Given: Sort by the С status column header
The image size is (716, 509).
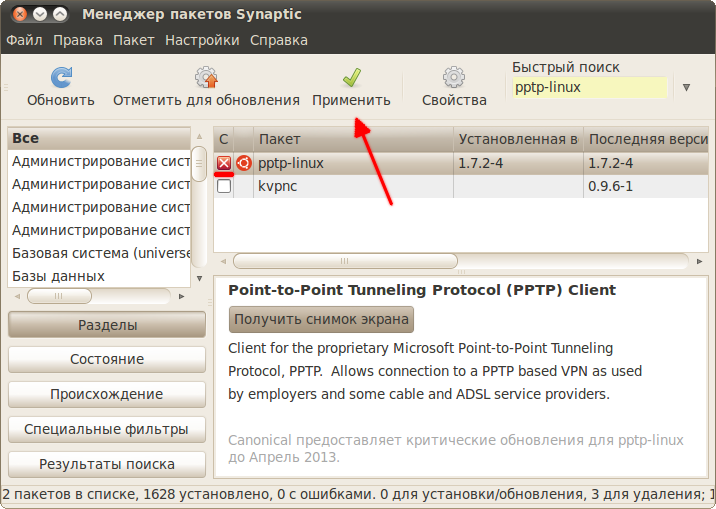Looking at the screenshot, I should coord(224,139).
